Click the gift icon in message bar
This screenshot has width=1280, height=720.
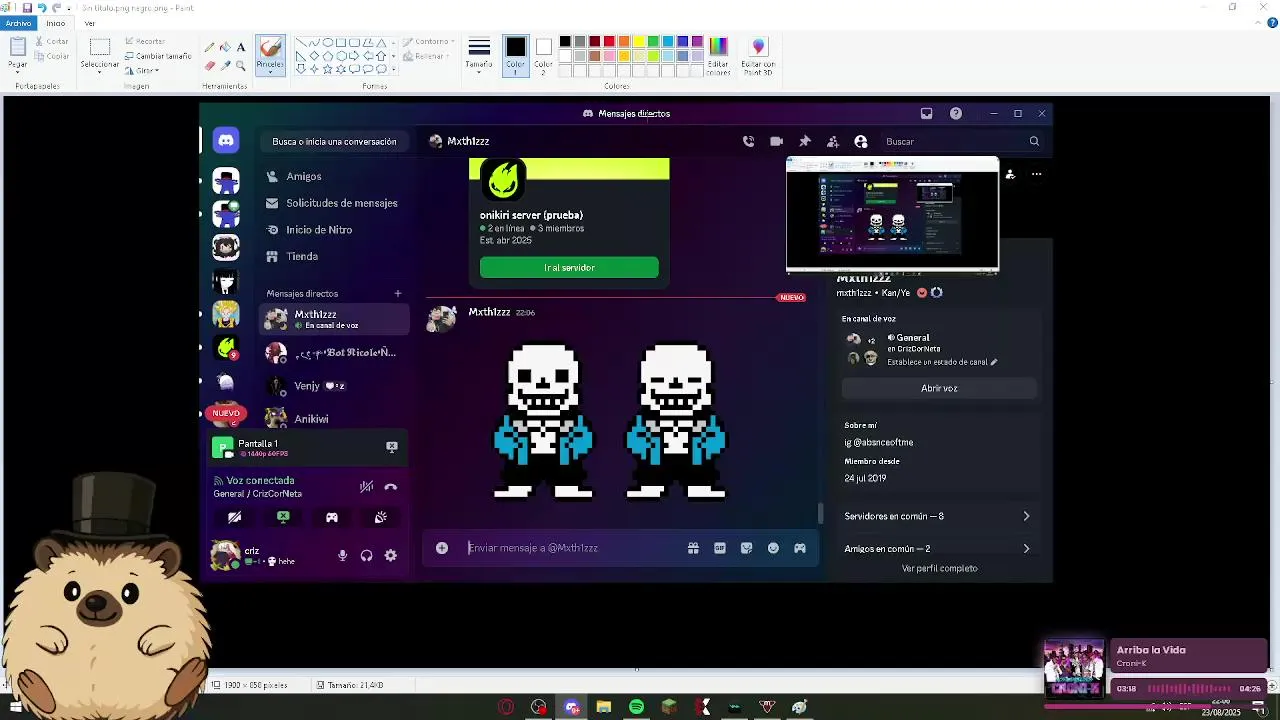[693, 548]
